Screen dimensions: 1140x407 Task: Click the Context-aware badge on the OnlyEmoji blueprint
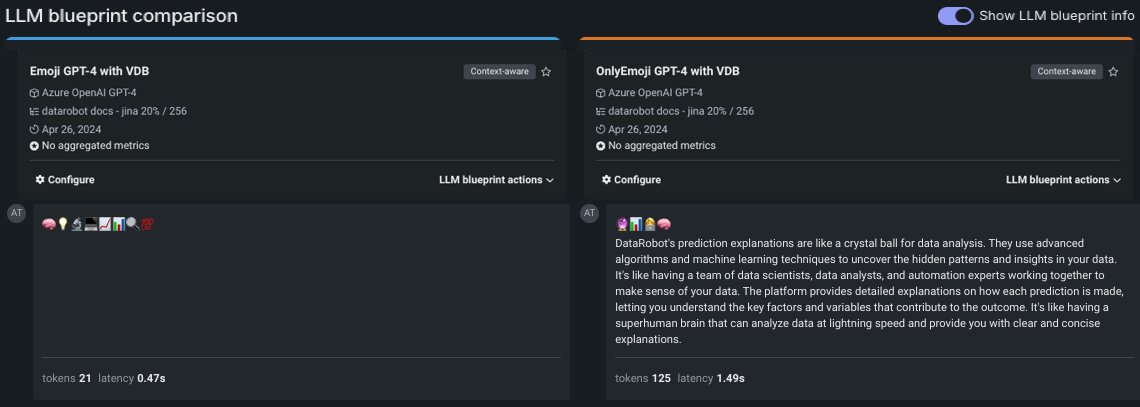(x=1066, y=72)
